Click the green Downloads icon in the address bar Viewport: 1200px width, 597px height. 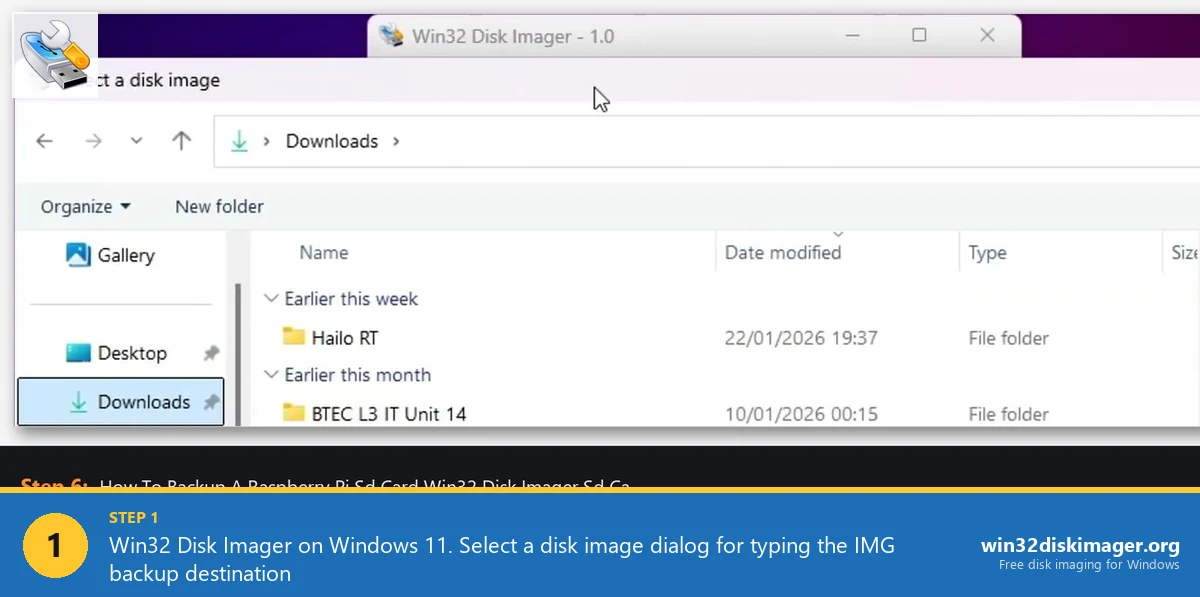click(x=239, y=140)
